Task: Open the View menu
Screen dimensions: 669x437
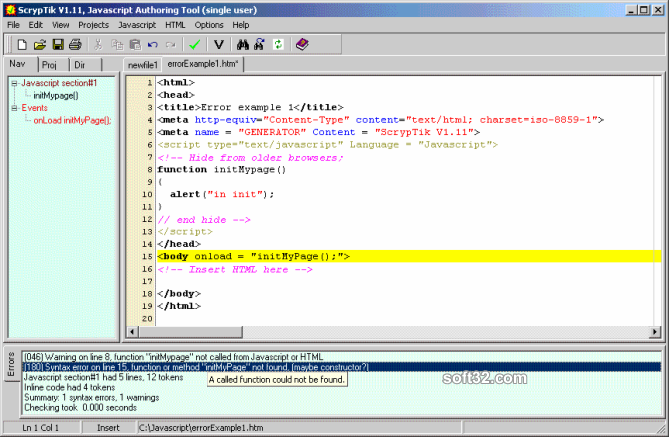Action: click(60, 25)
